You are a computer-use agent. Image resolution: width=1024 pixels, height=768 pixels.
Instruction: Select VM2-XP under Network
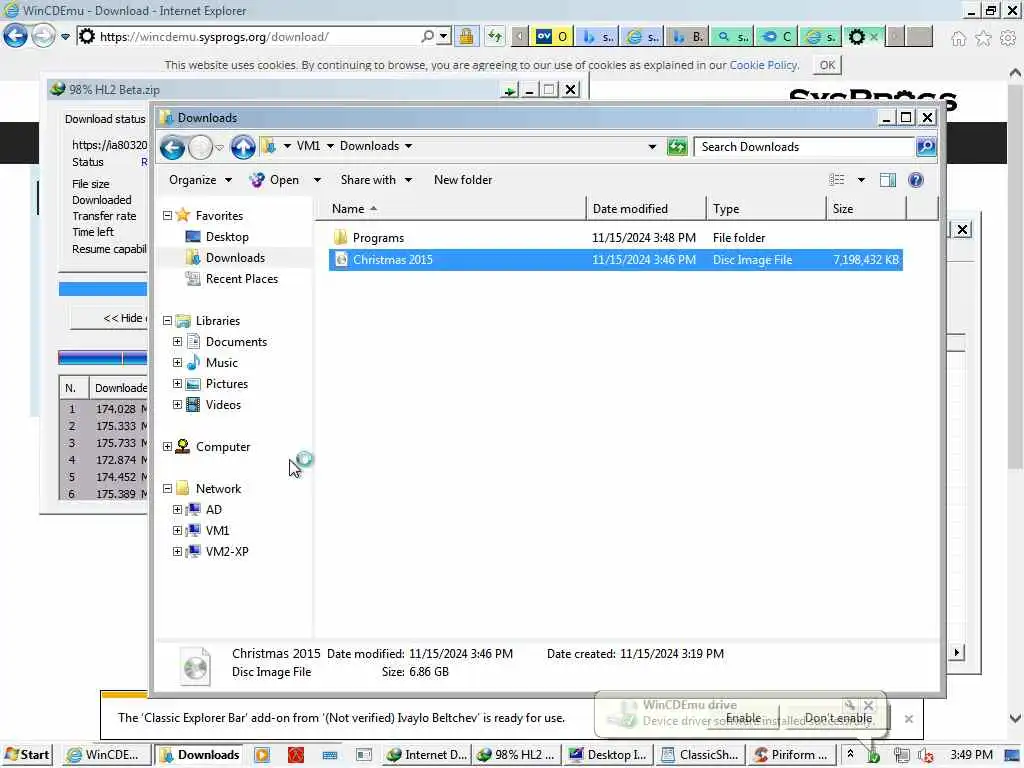coord(227,552)
